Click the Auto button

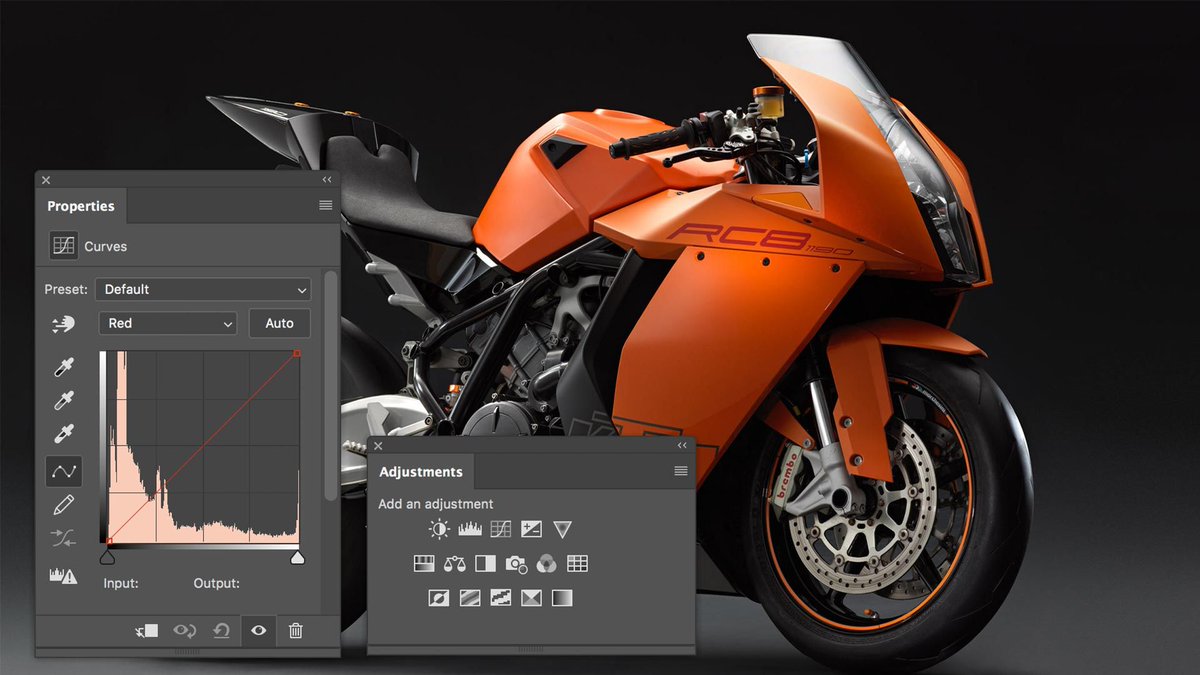[280, 323]
